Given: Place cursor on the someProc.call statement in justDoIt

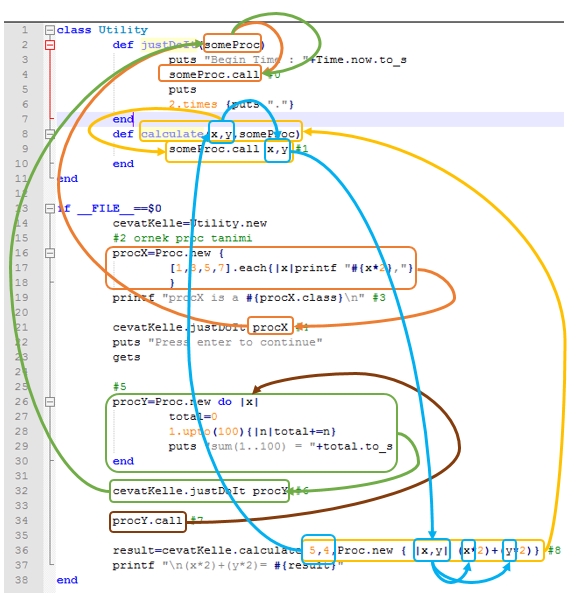Looking at the screenshot, I should point(214,74).
